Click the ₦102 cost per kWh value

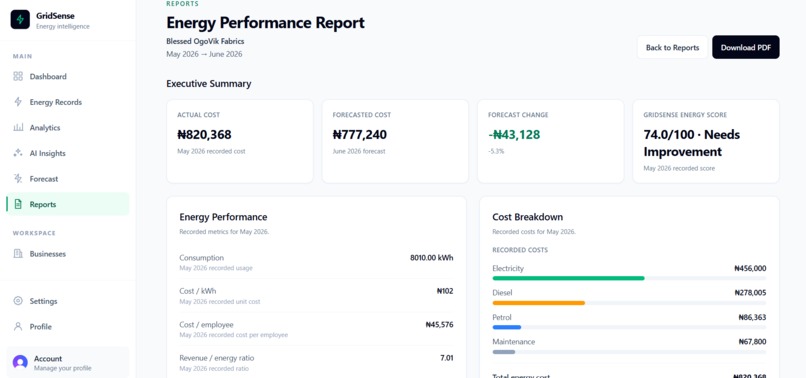tap(445, 291)
